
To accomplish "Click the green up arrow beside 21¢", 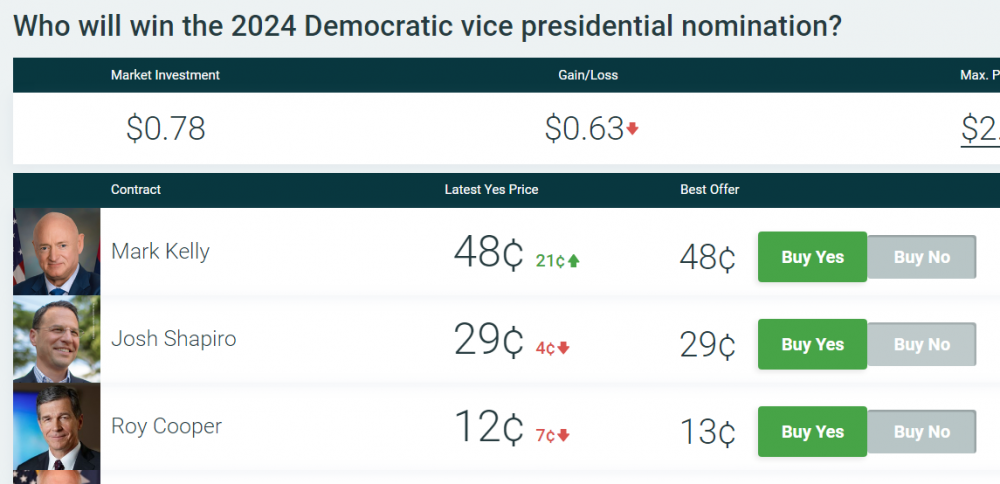I will (574, 261).
